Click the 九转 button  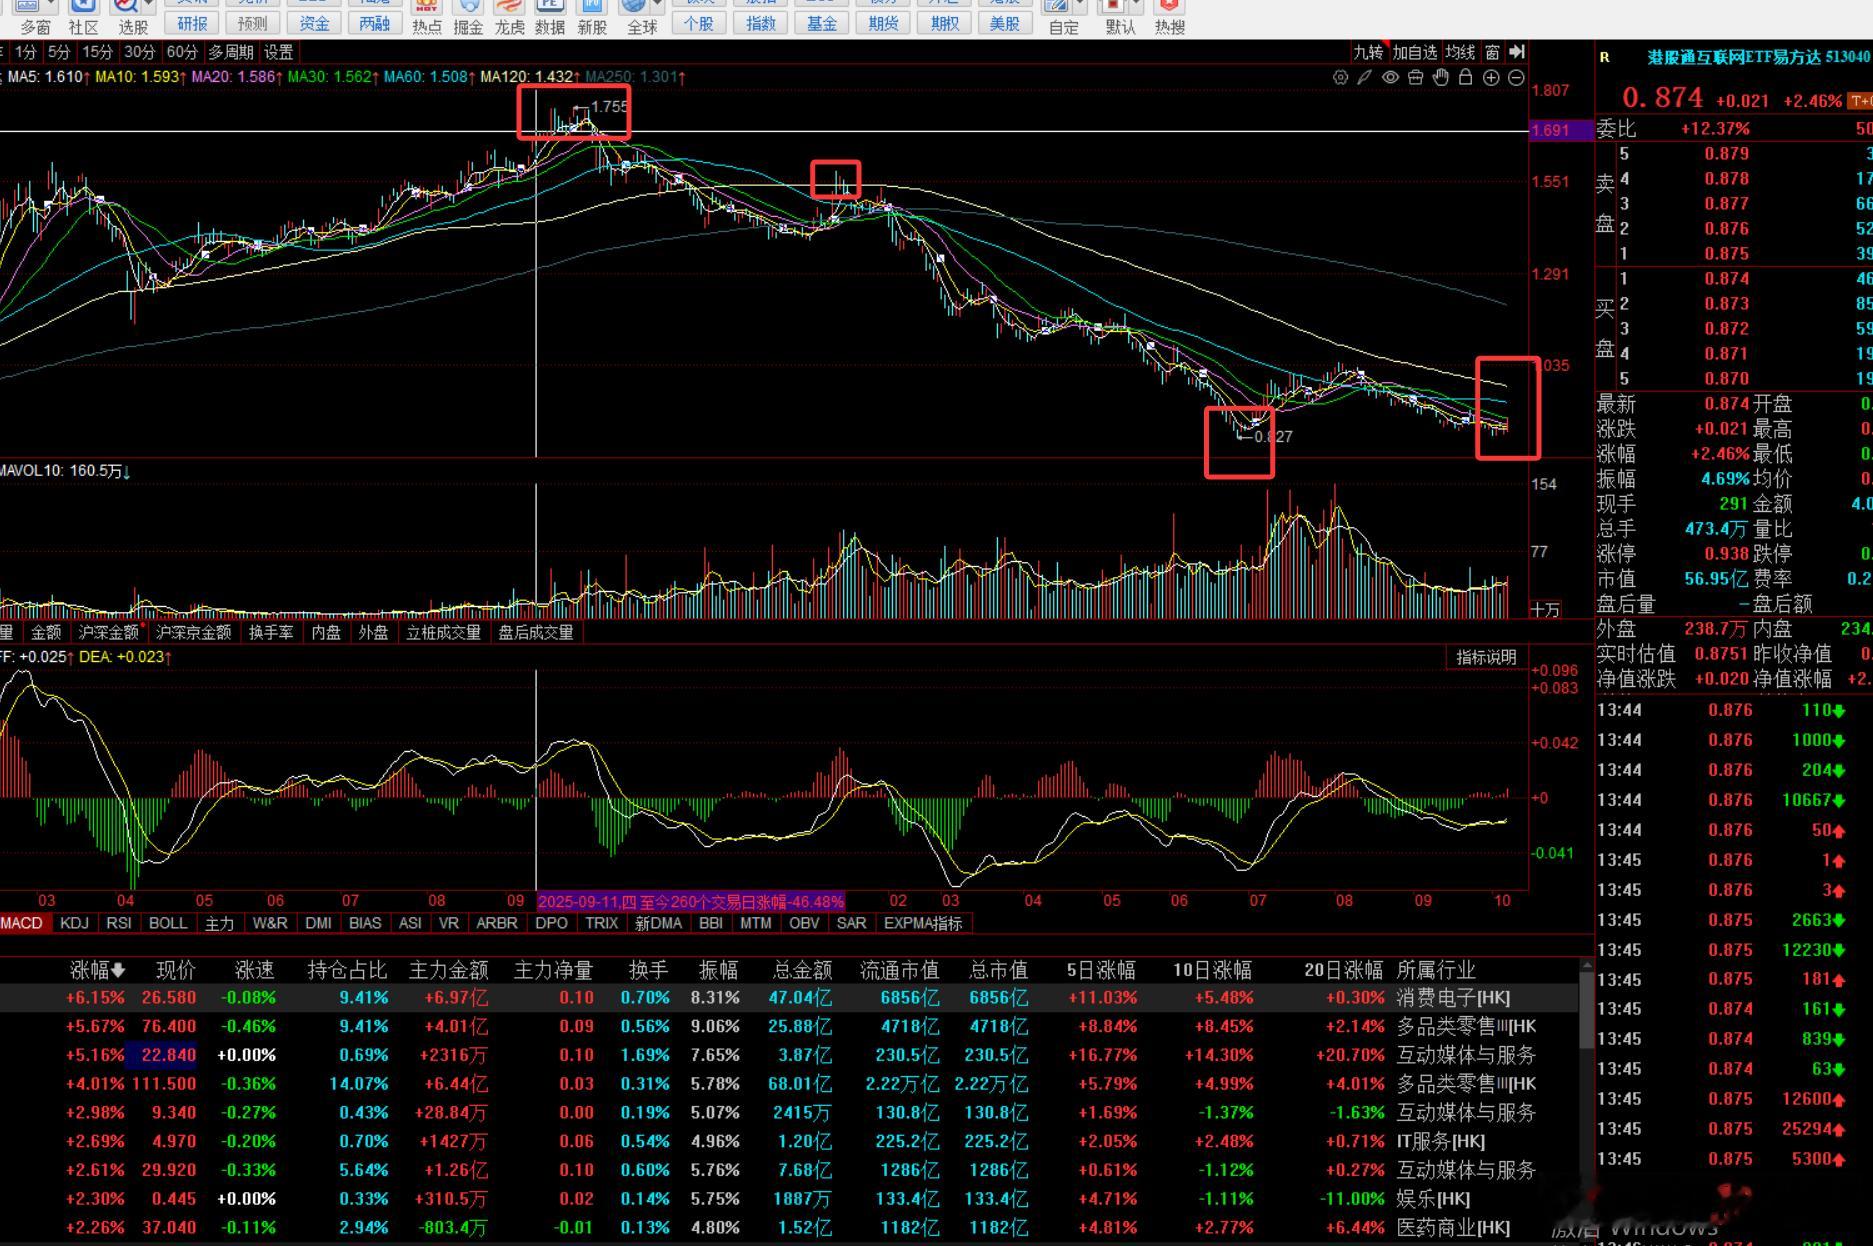click(x=1368, y=52)
